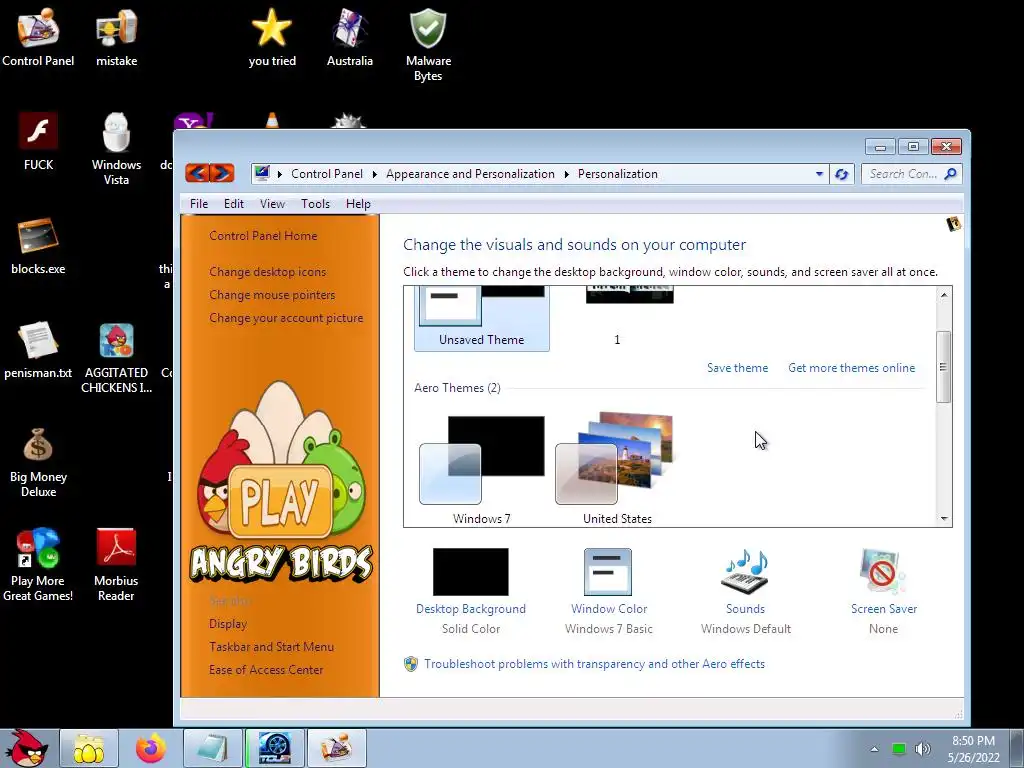The image size is (1024, 768).
Task: Select the United States theme
Action: [617, 469]
